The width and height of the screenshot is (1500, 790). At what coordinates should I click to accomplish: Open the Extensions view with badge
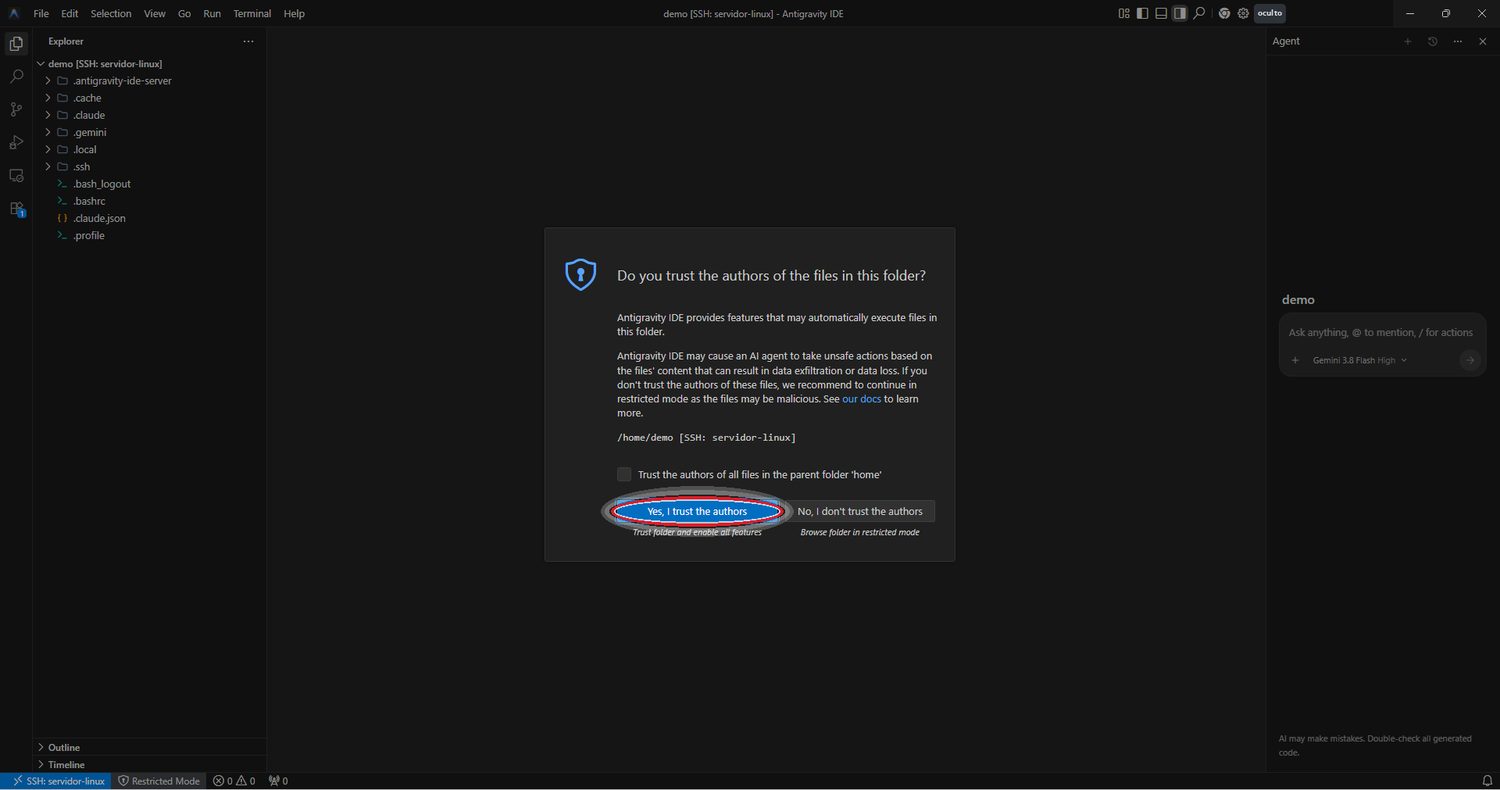[x=16, y=208]
